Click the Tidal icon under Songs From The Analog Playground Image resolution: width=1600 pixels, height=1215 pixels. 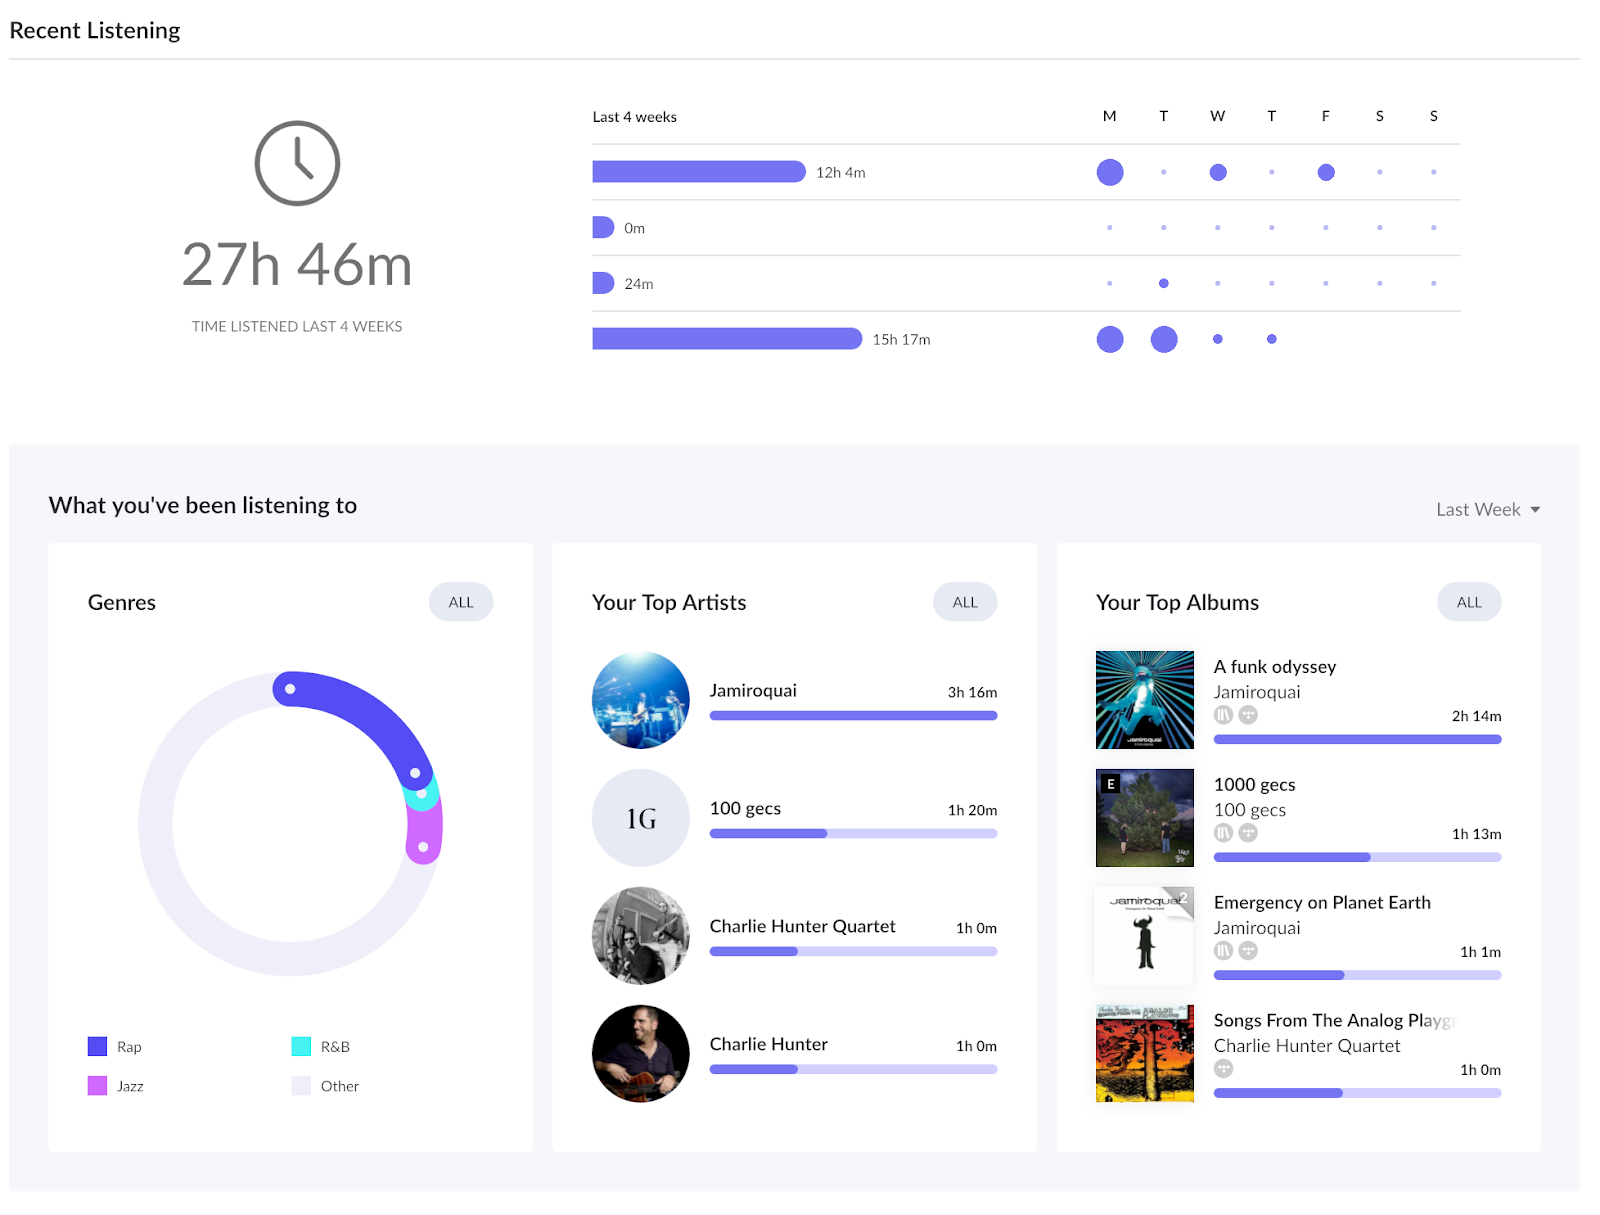coord(1223,1069)
